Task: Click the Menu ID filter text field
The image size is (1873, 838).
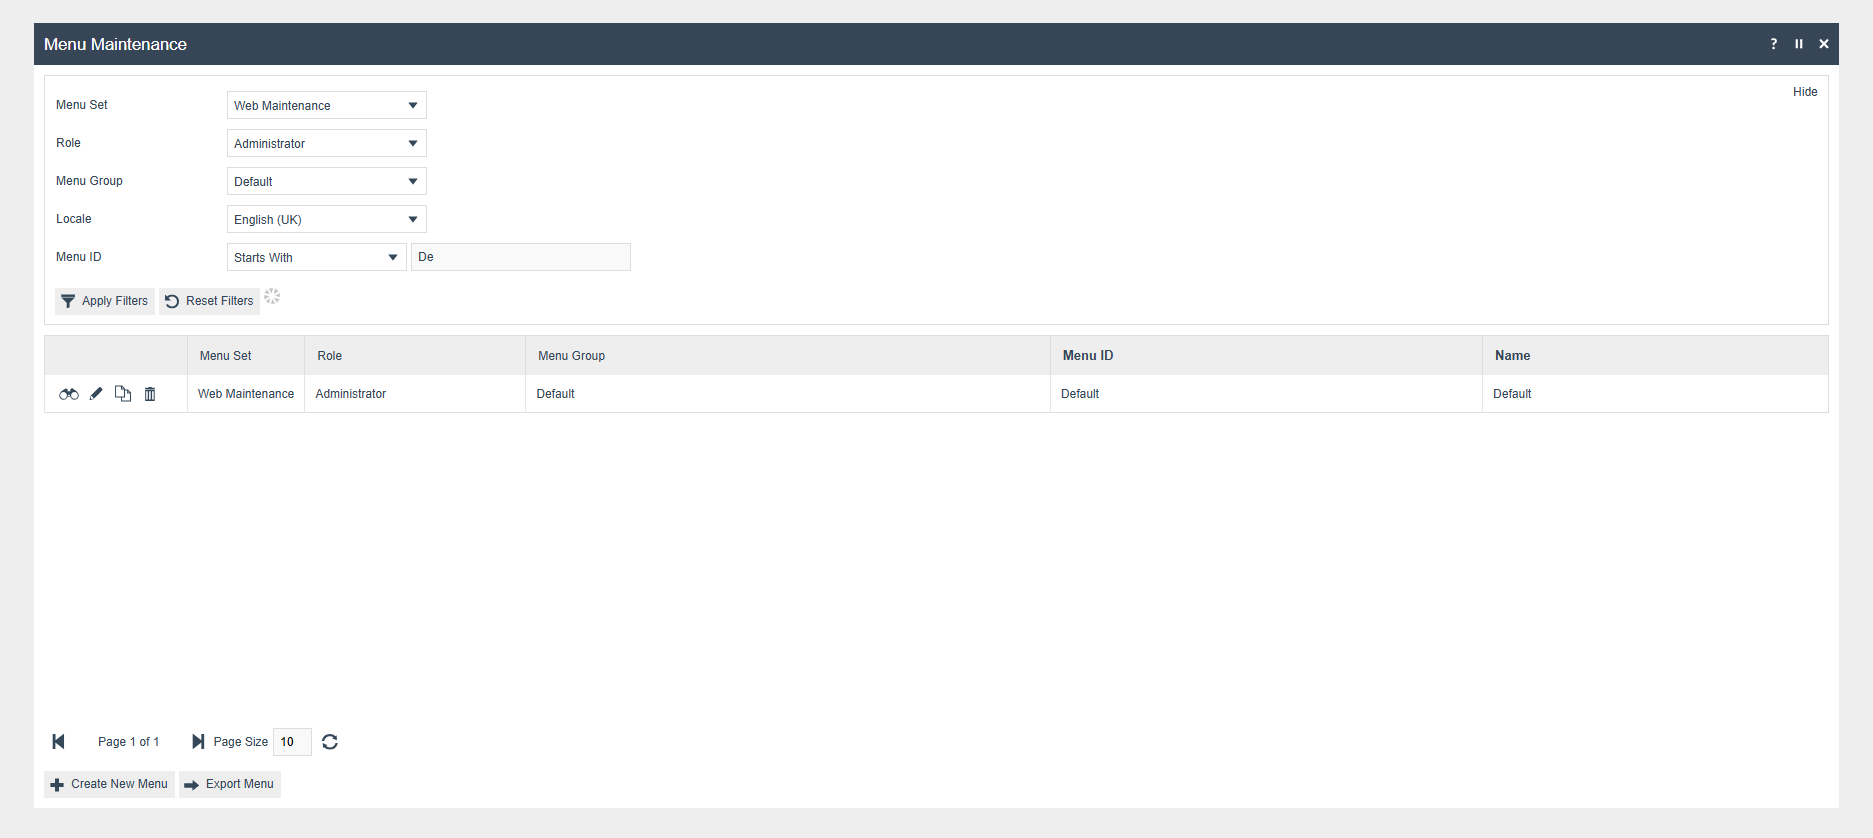Action: tap(521, 257)
